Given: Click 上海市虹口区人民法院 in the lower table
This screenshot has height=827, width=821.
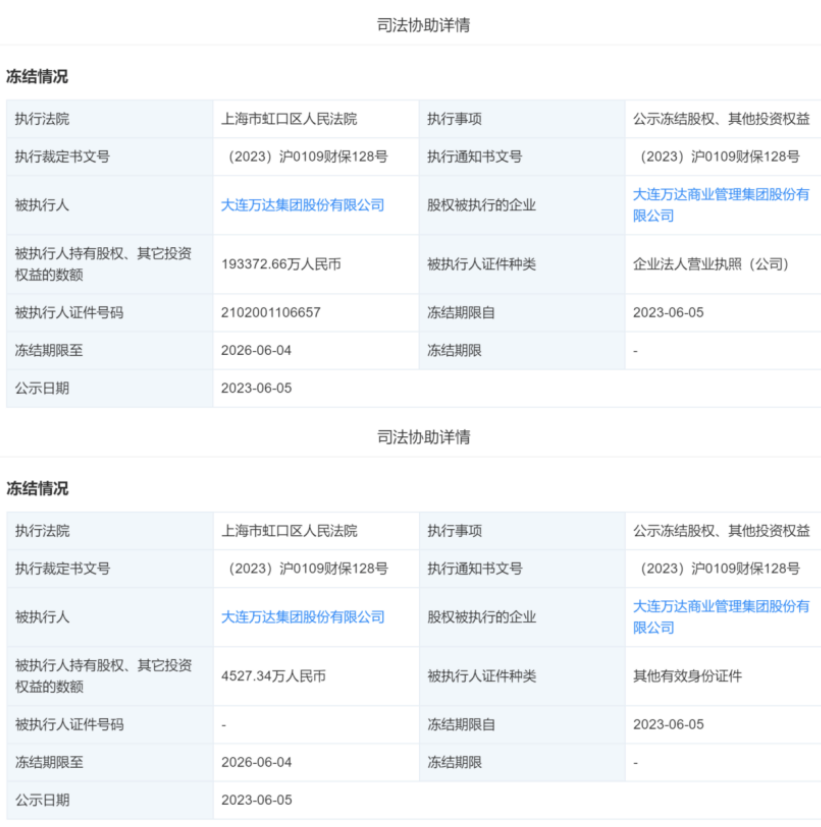Looking at the screenshot, I should (289, 531).
